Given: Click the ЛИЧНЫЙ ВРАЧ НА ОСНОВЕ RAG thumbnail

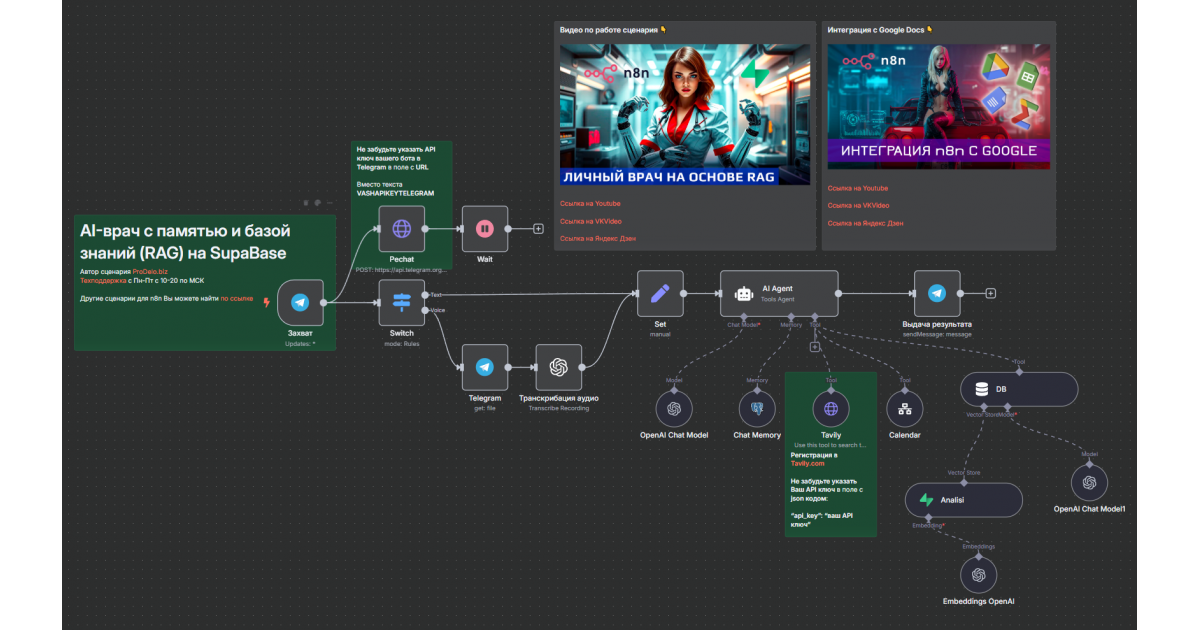Looking at the screenshot, I should point(685,114).
